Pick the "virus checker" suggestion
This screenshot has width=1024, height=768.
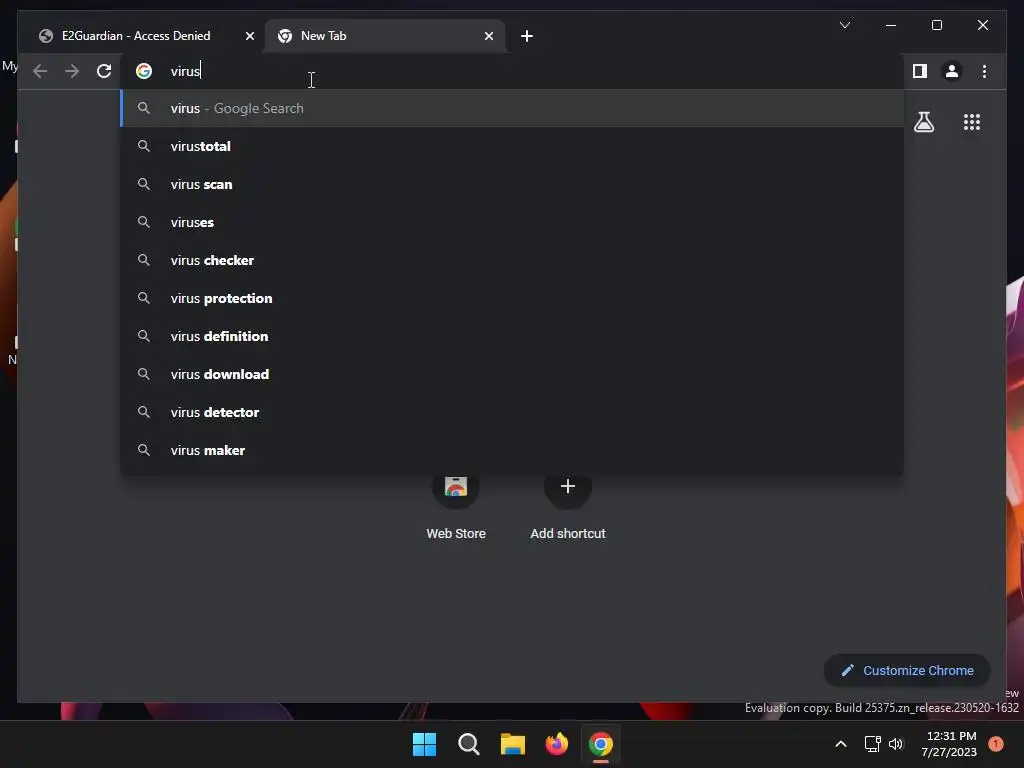pyautogui.click(x=513, y=260)
